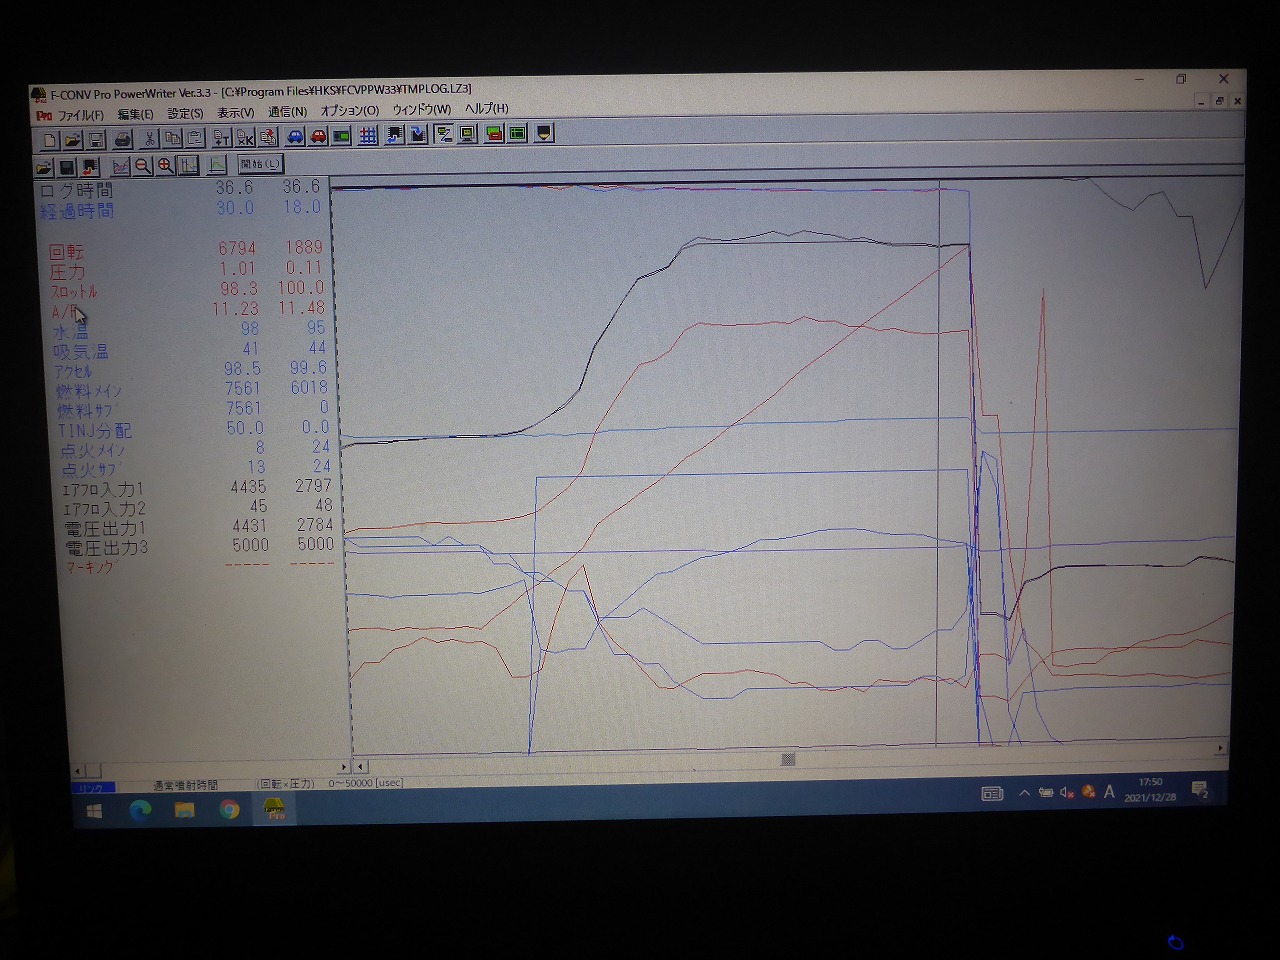Expand the system tray hidden icons chevron
Image resolution: width=1280 pixels, height=960 pixels.
point(1024,793)
